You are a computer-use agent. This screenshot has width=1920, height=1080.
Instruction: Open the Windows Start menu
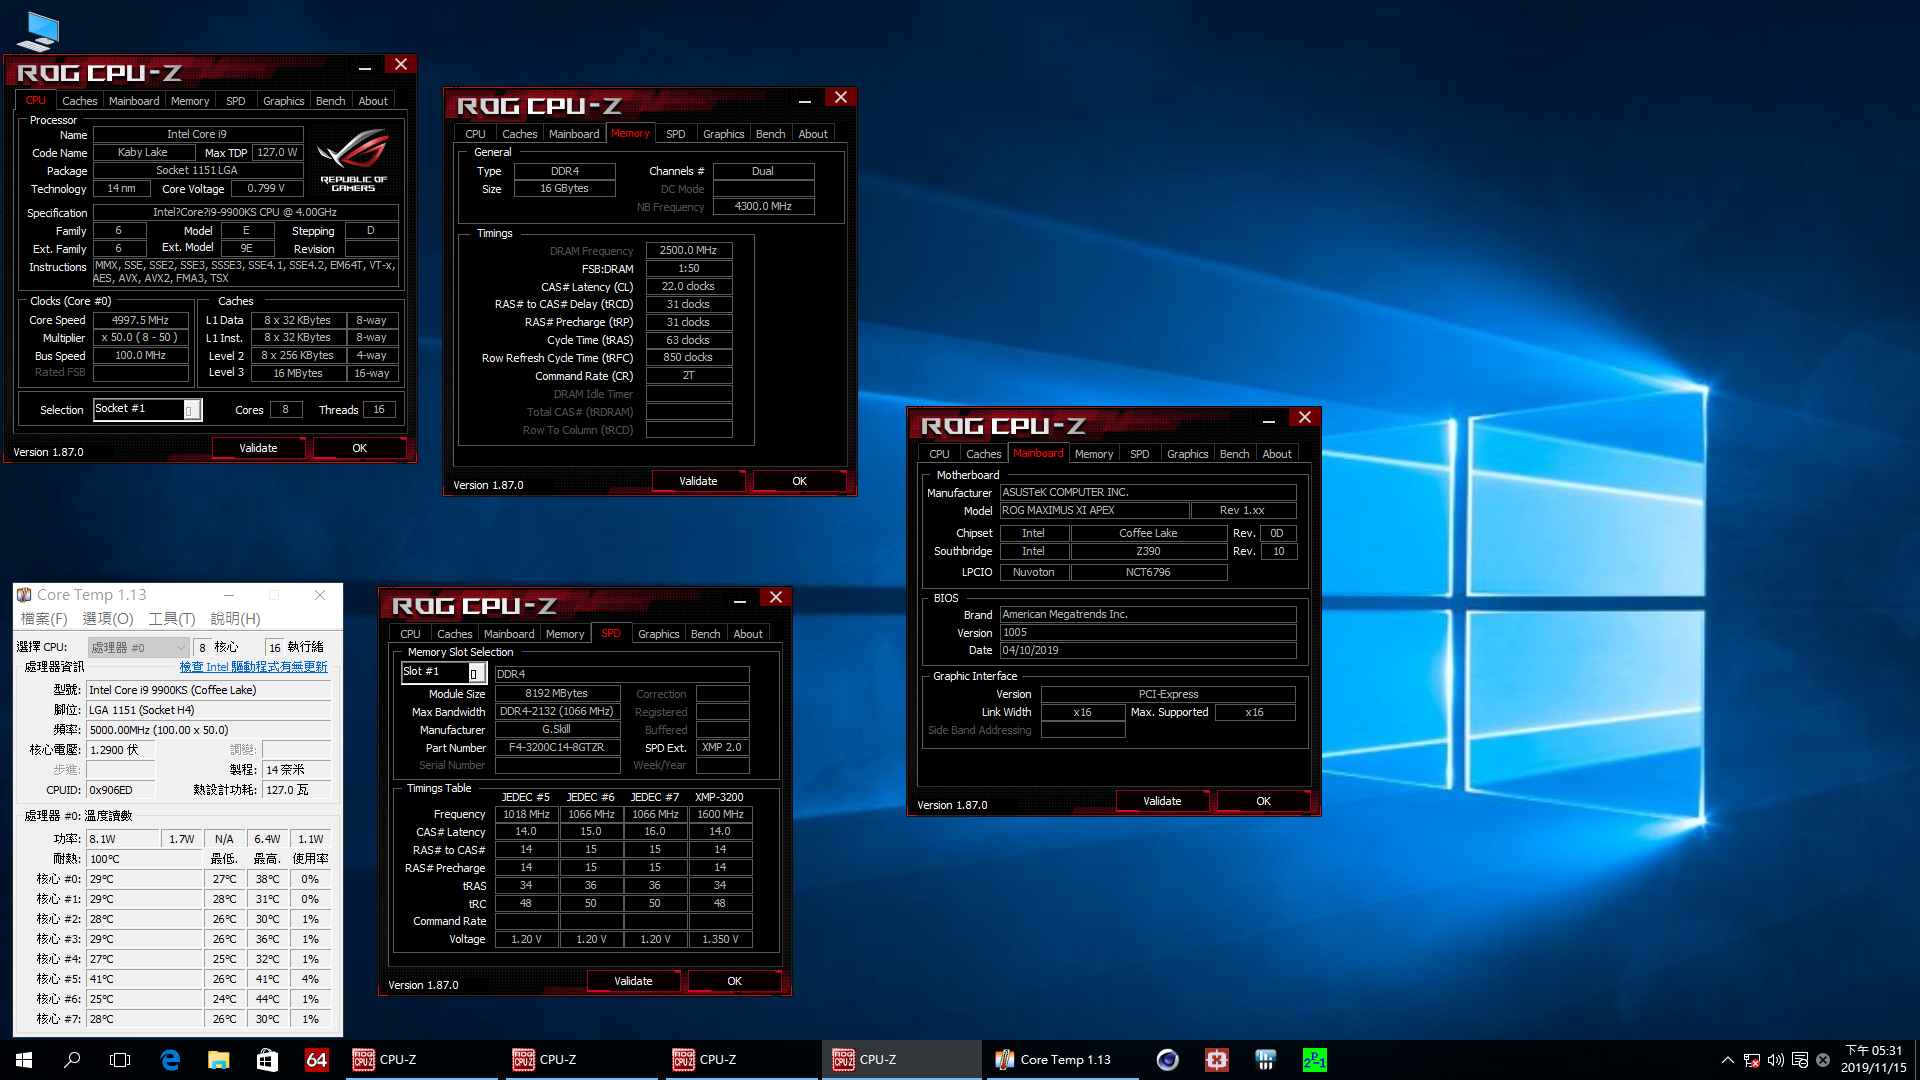point(24,1060)
